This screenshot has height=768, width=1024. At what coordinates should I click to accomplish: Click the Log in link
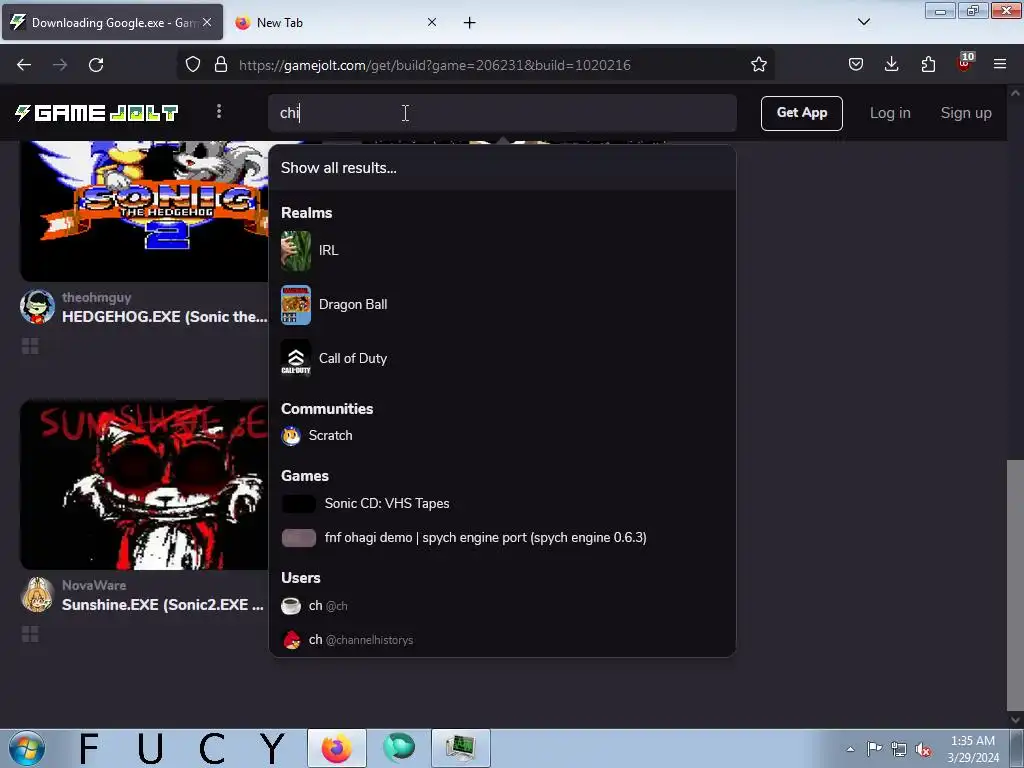889,113
